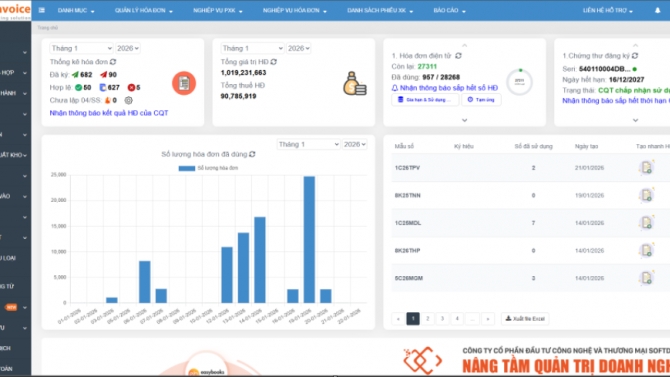Toggle the hamburger sidebar menu icon

(41, 10)
